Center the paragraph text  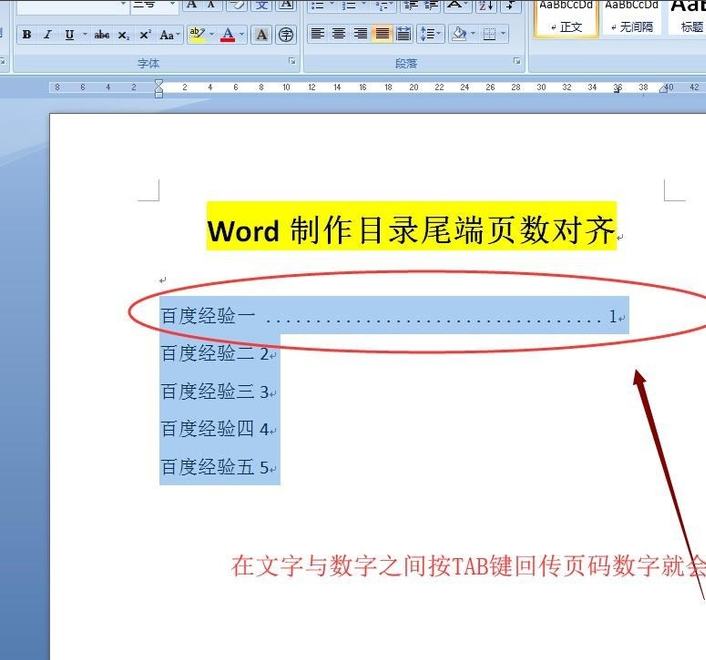[339, 34]
